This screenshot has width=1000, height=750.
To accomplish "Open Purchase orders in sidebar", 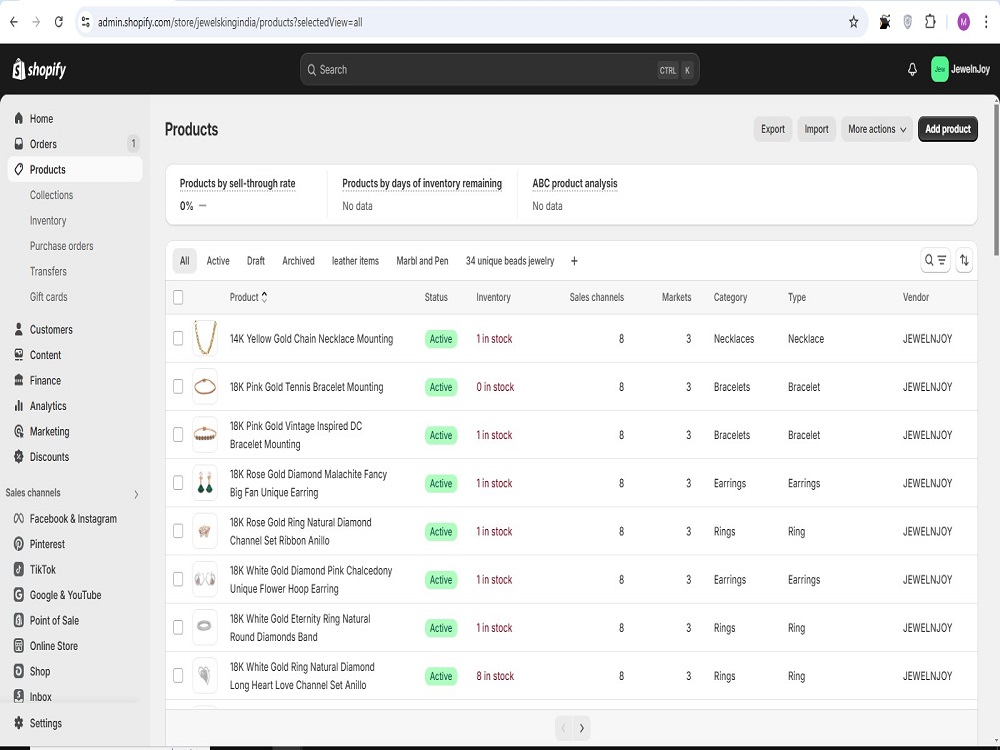I will pos(61,246).
